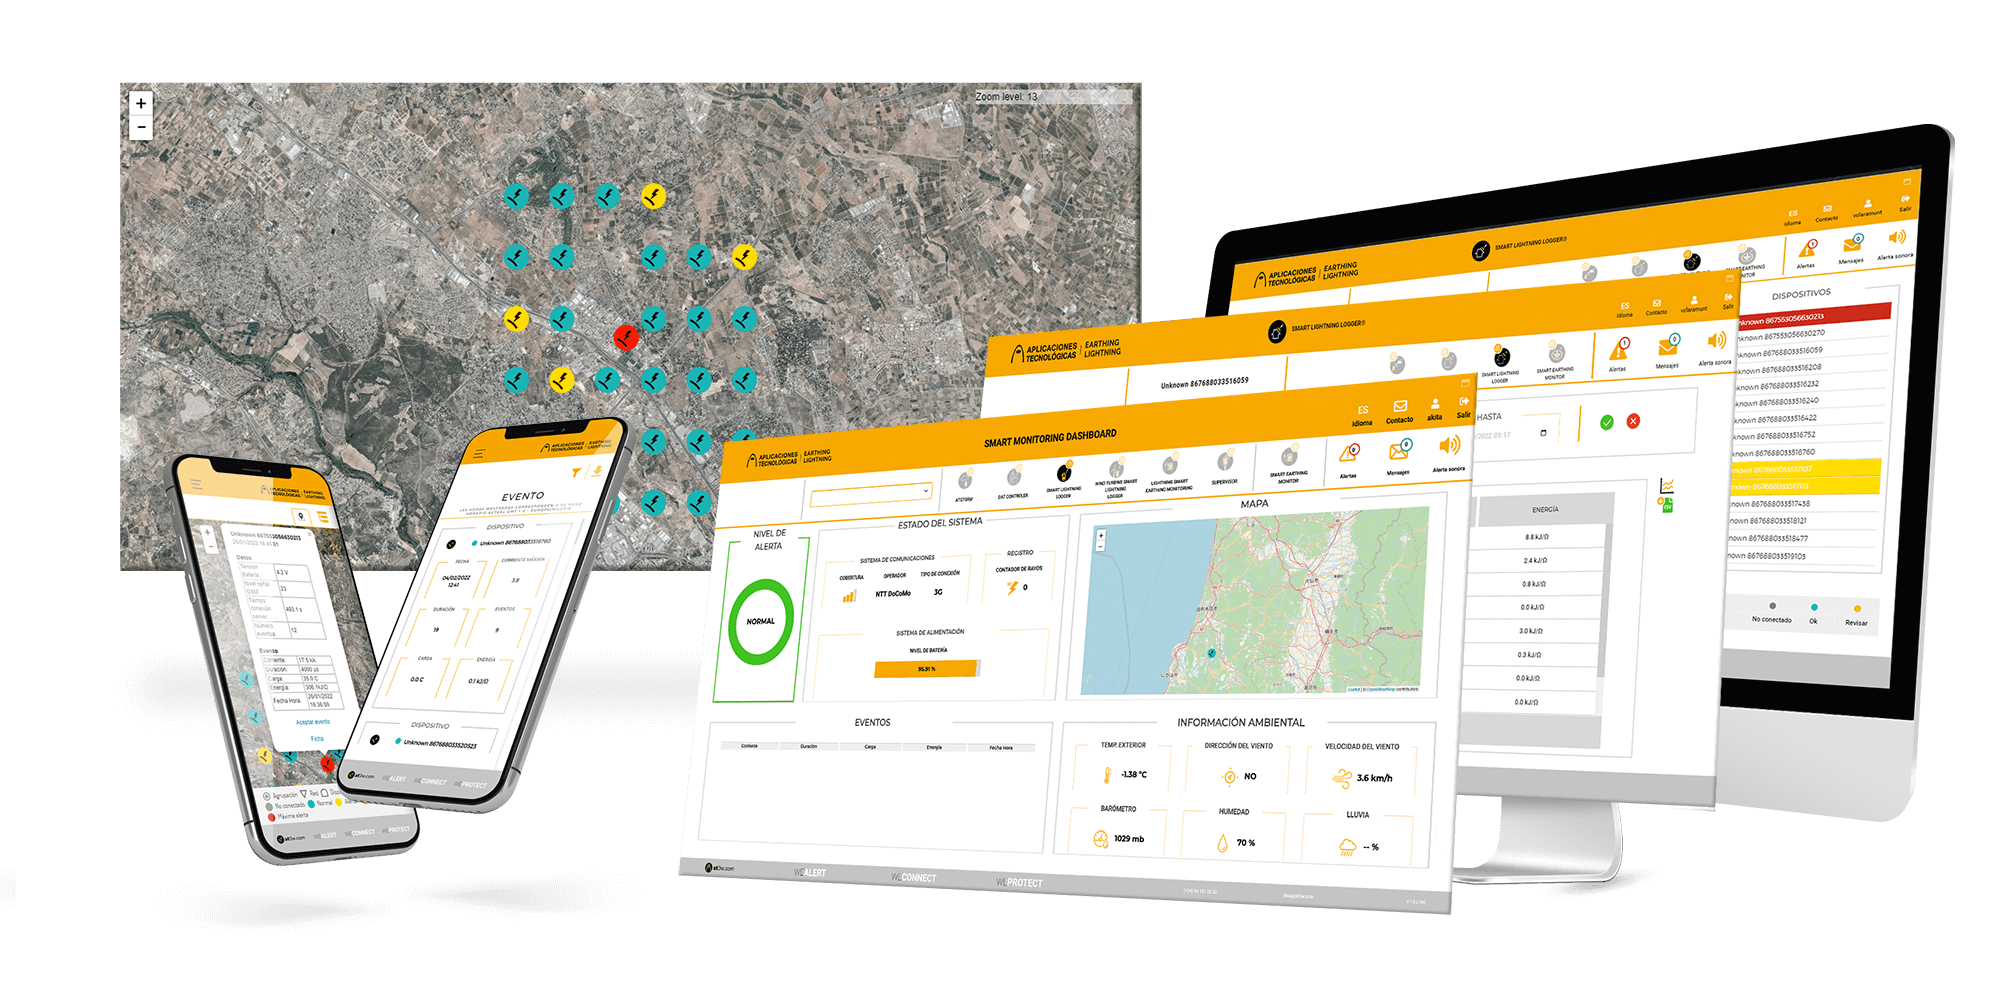Viewport: 2000px width, 995px height.
Task: Open the HASTA date picker calendar icon
Action: (x=1543, y=433)
